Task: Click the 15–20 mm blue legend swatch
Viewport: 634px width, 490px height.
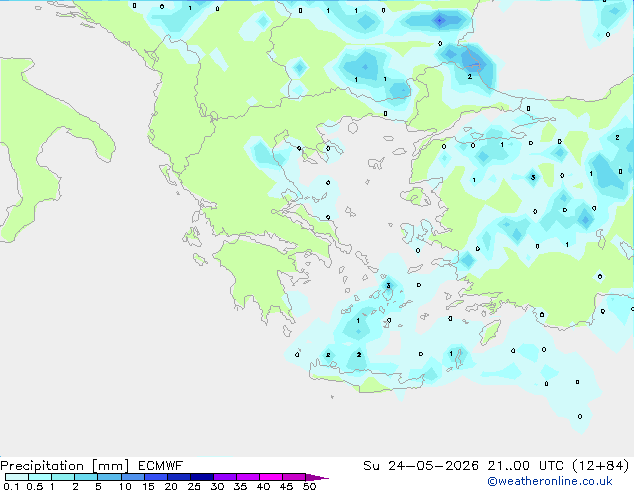Action: 156,477
